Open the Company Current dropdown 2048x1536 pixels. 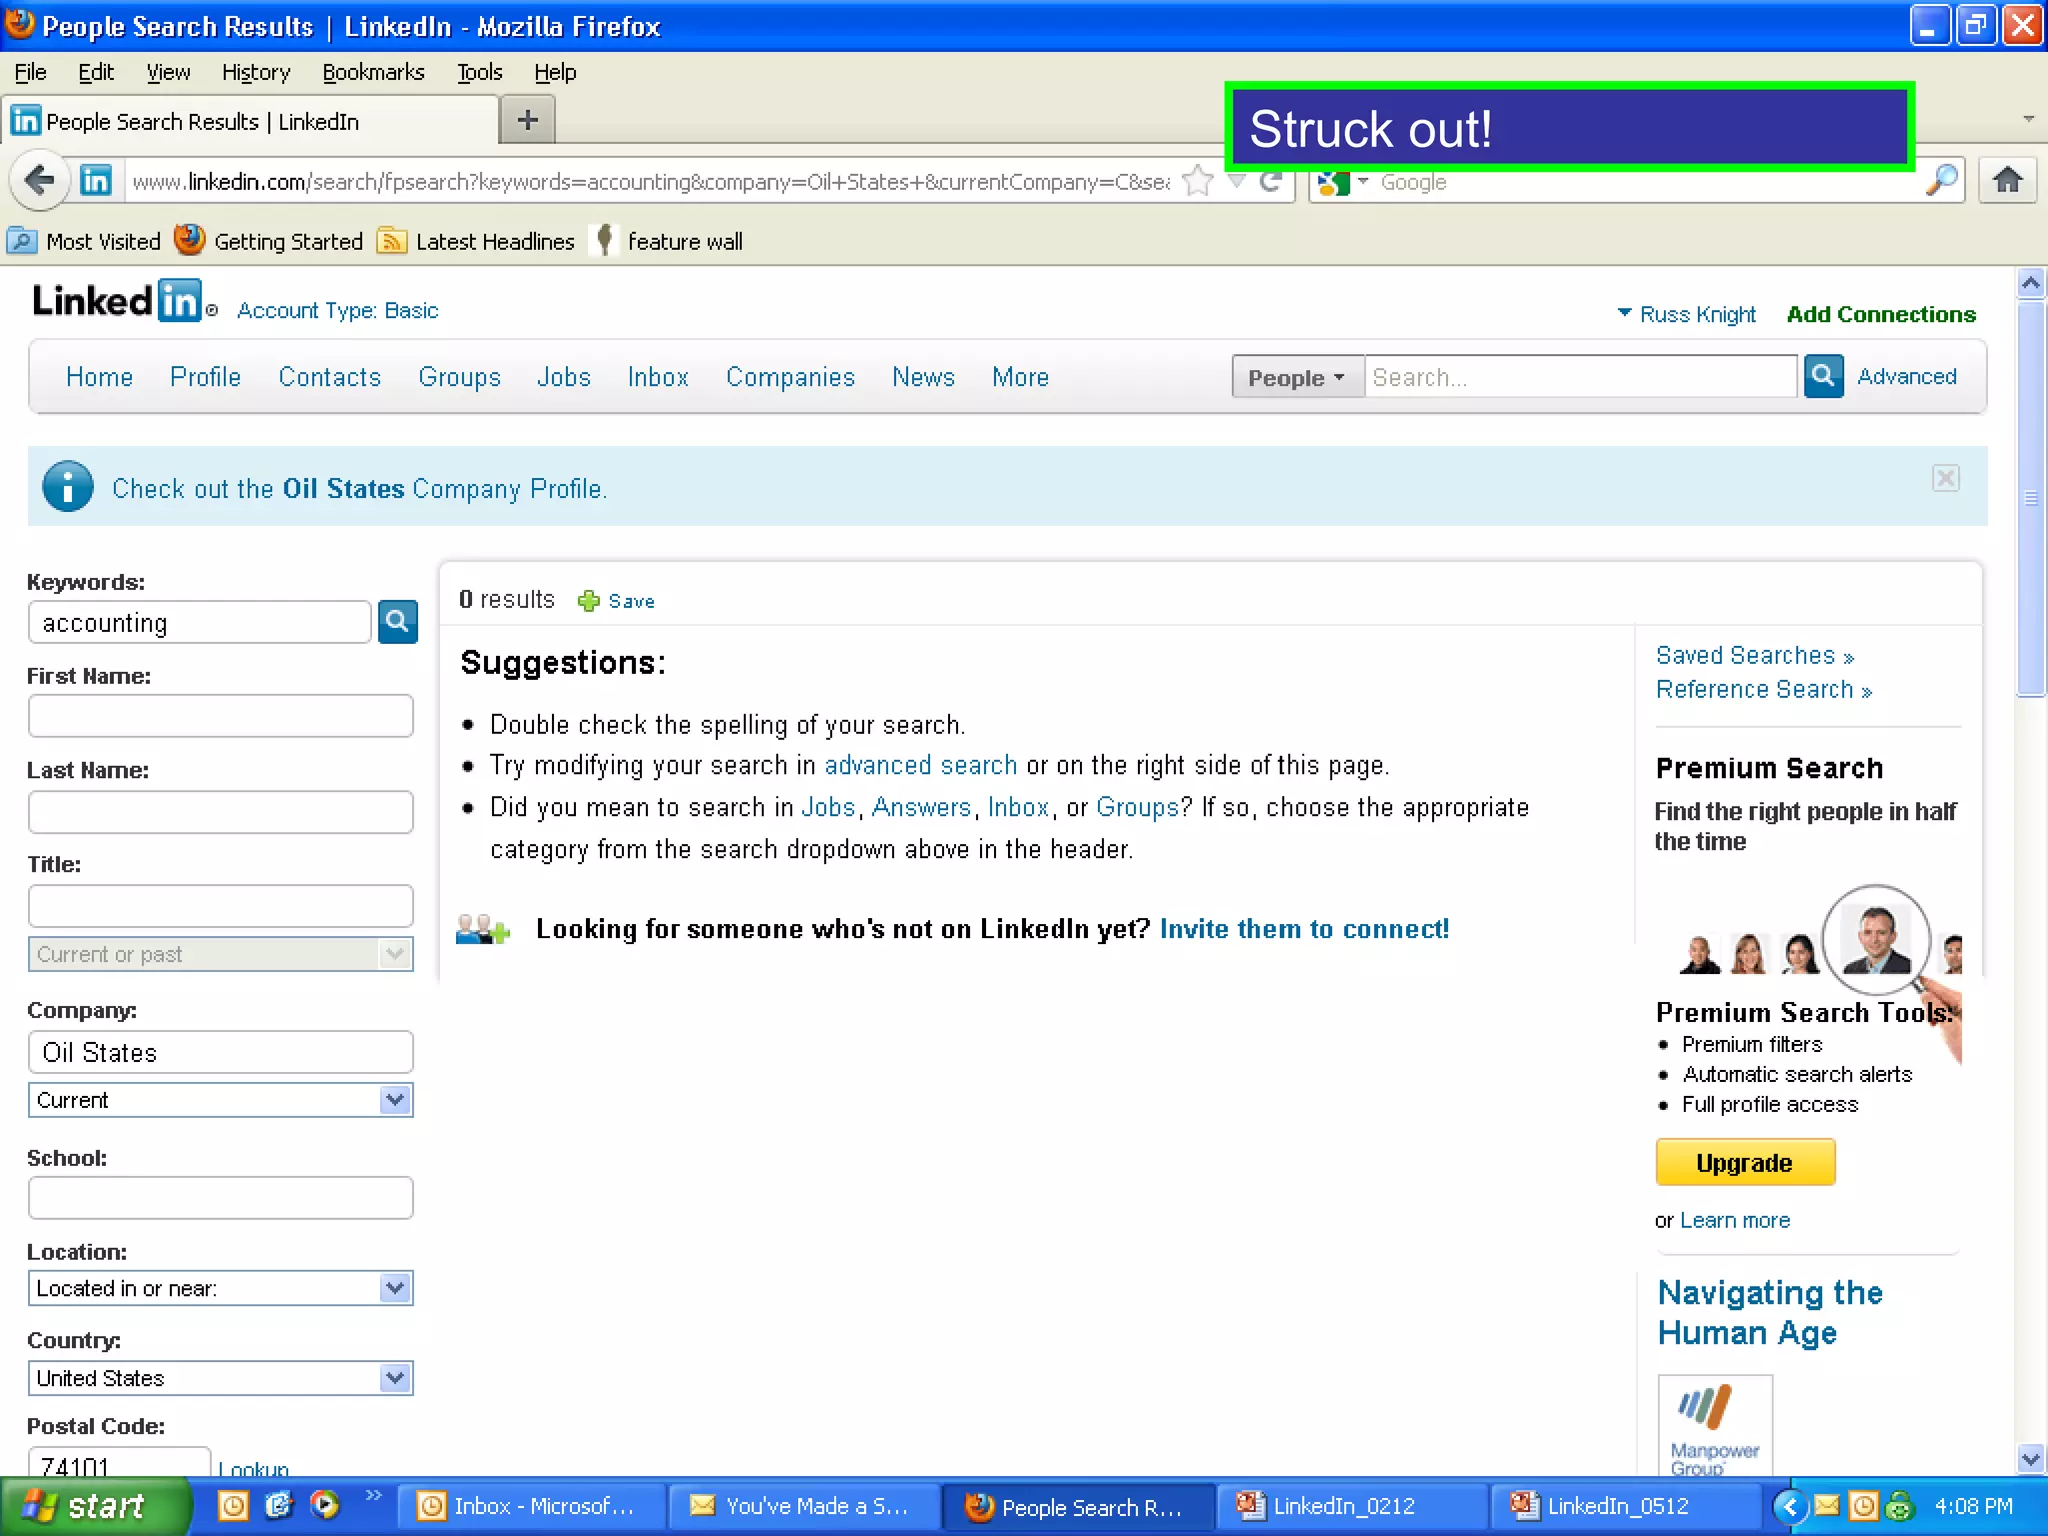395,1100
